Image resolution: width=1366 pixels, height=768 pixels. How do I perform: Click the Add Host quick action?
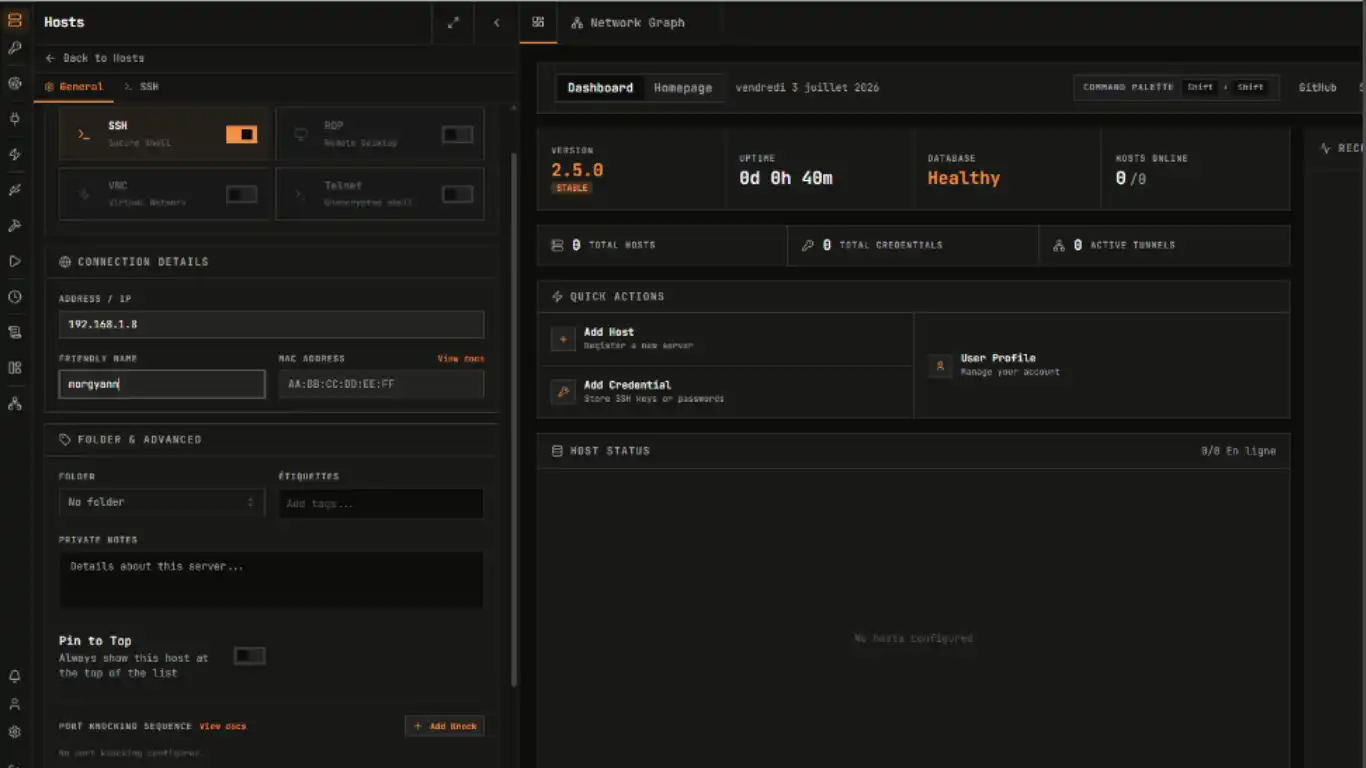click(x=726, y=339)
